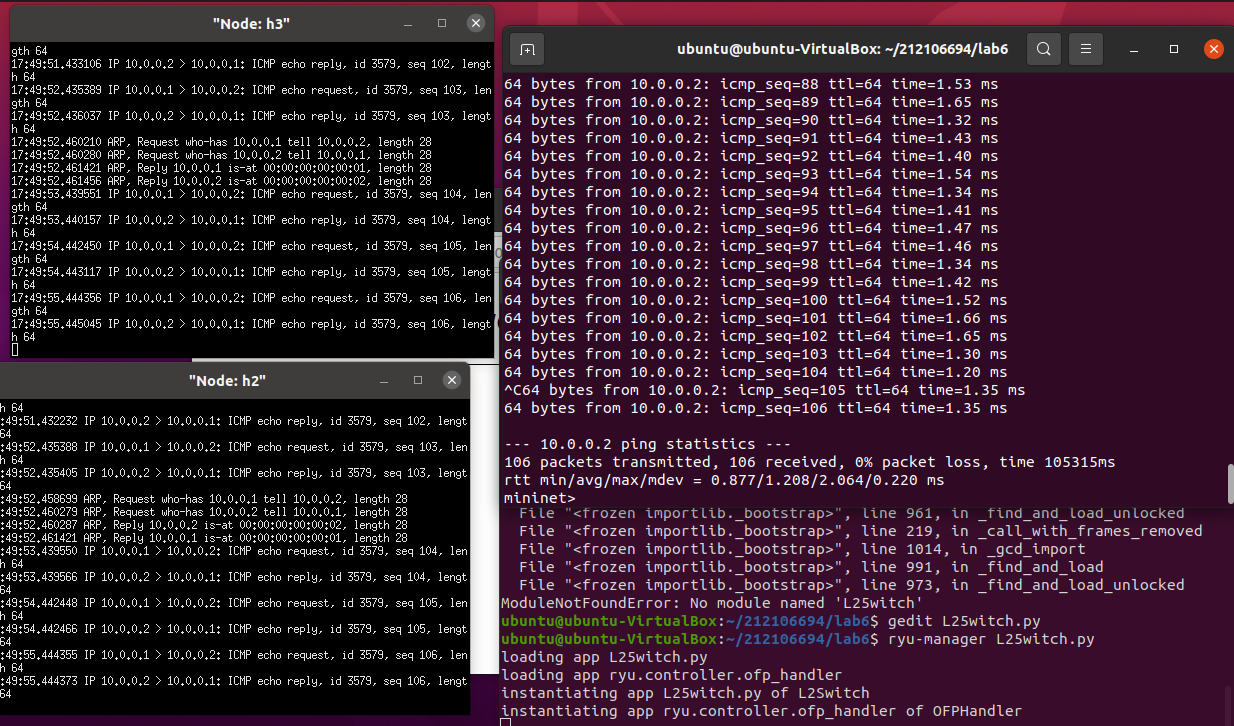The image size is (1234, 726).
Task: Click the "gedit L2Switch.py" command line
Action: tap(964, 621)
